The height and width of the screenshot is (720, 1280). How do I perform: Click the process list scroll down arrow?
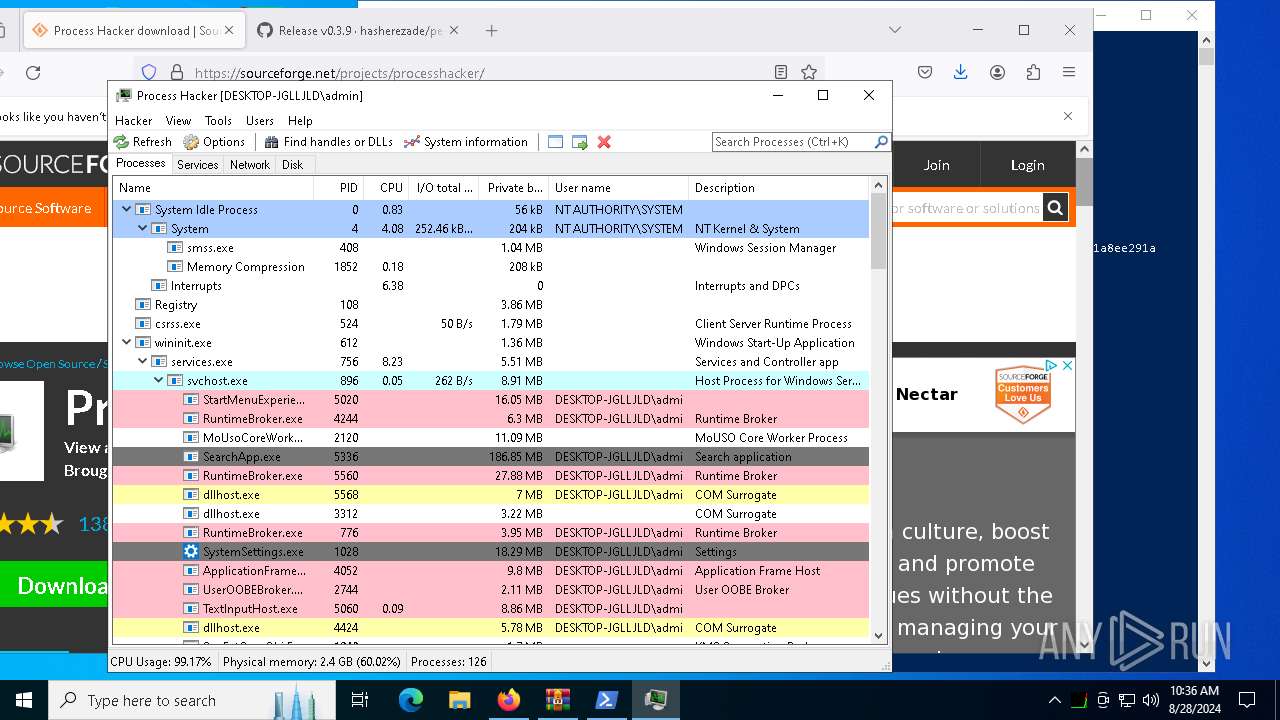click(x=878, y=635)
